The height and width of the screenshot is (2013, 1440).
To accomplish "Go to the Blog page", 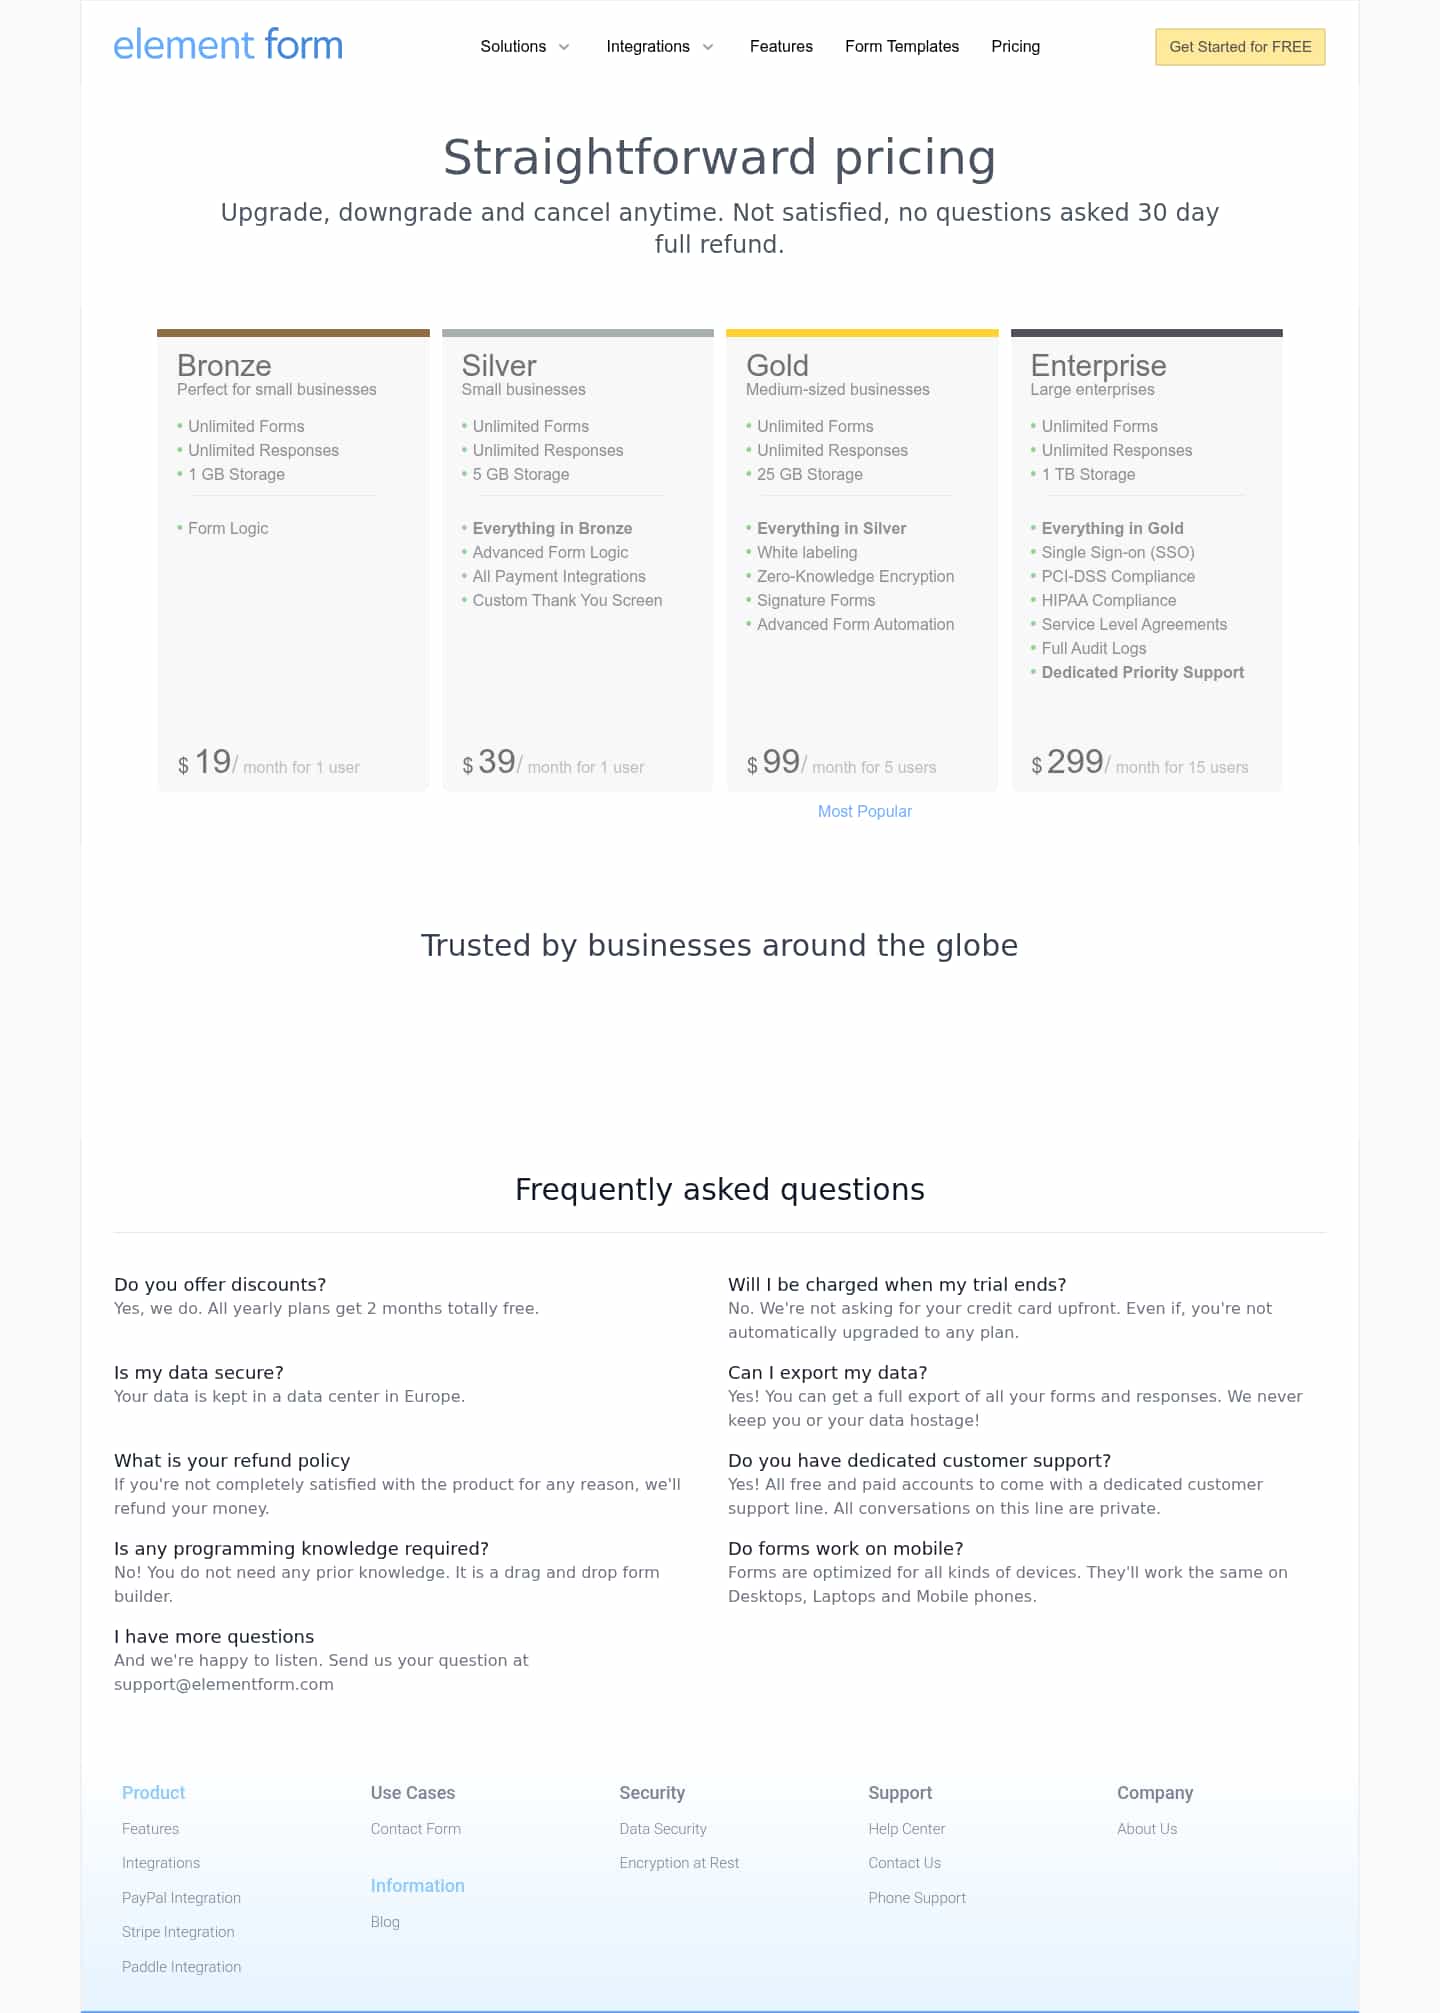I will pos(385,1921).
